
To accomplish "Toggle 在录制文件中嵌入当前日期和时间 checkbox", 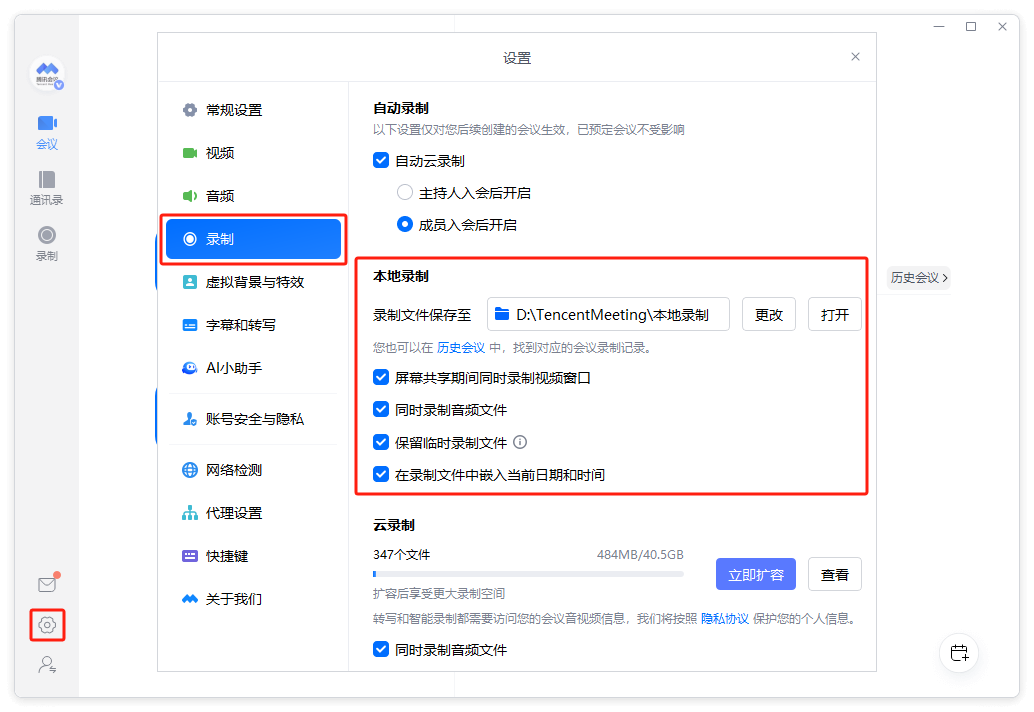I will (x=380, y=474).
